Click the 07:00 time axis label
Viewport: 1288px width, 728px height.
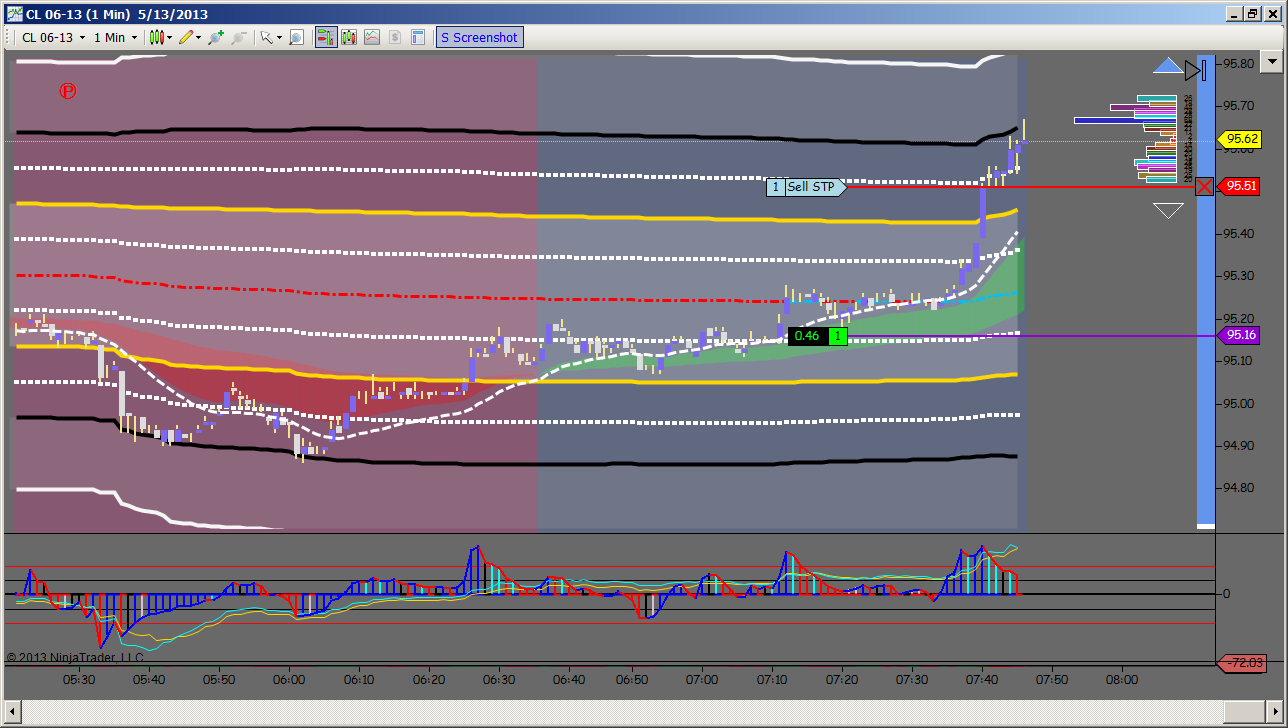point(702,680)
